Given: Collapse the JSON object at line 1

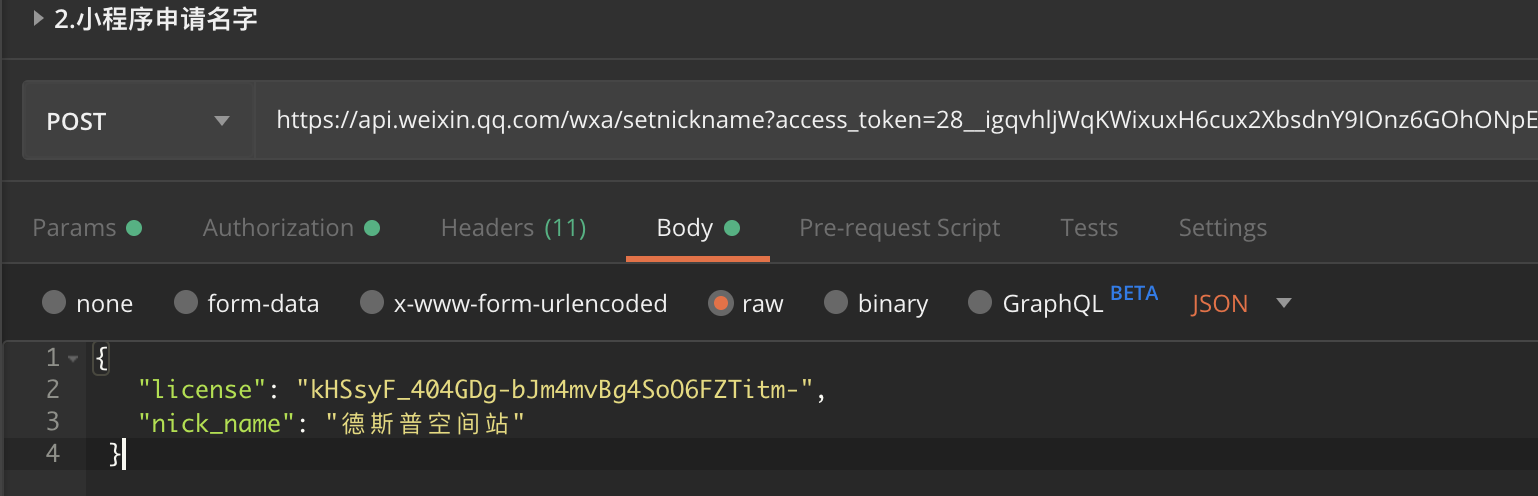Looking at the screenshot, I should (72, 358).
